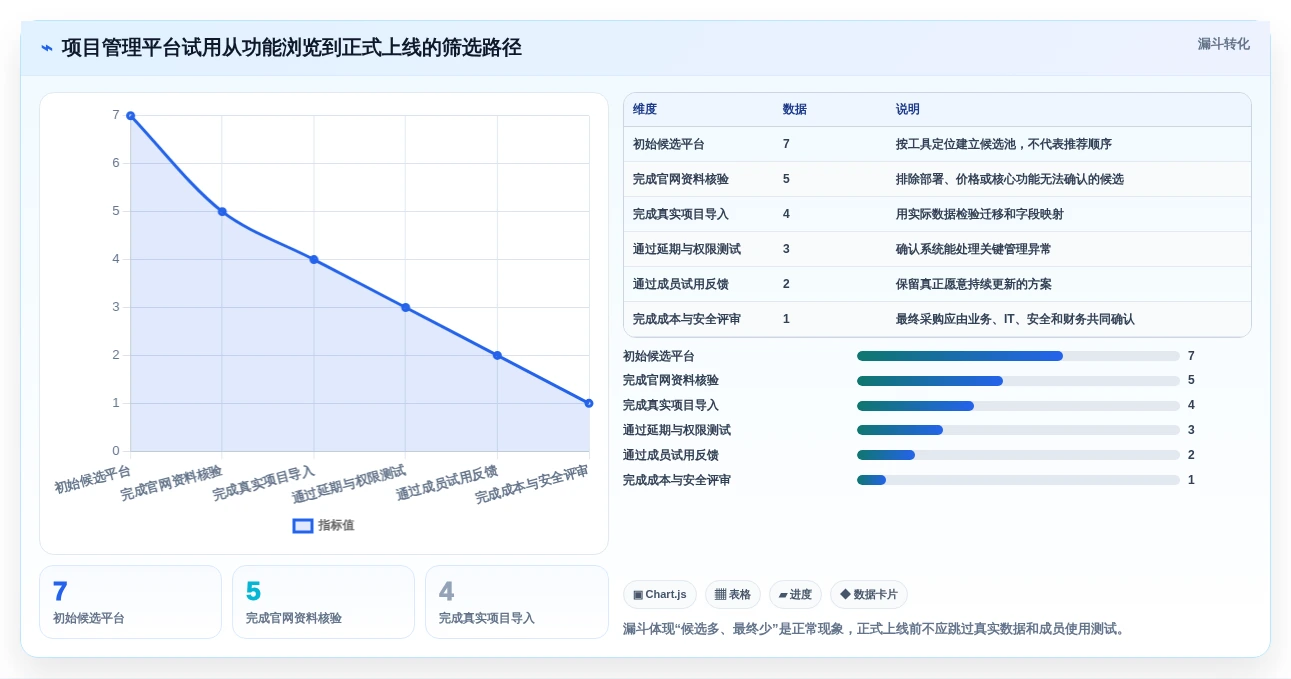Click the description 确认系统能处理关键管理异常
The image size is (1291, 679).
(x=974, y=250)
